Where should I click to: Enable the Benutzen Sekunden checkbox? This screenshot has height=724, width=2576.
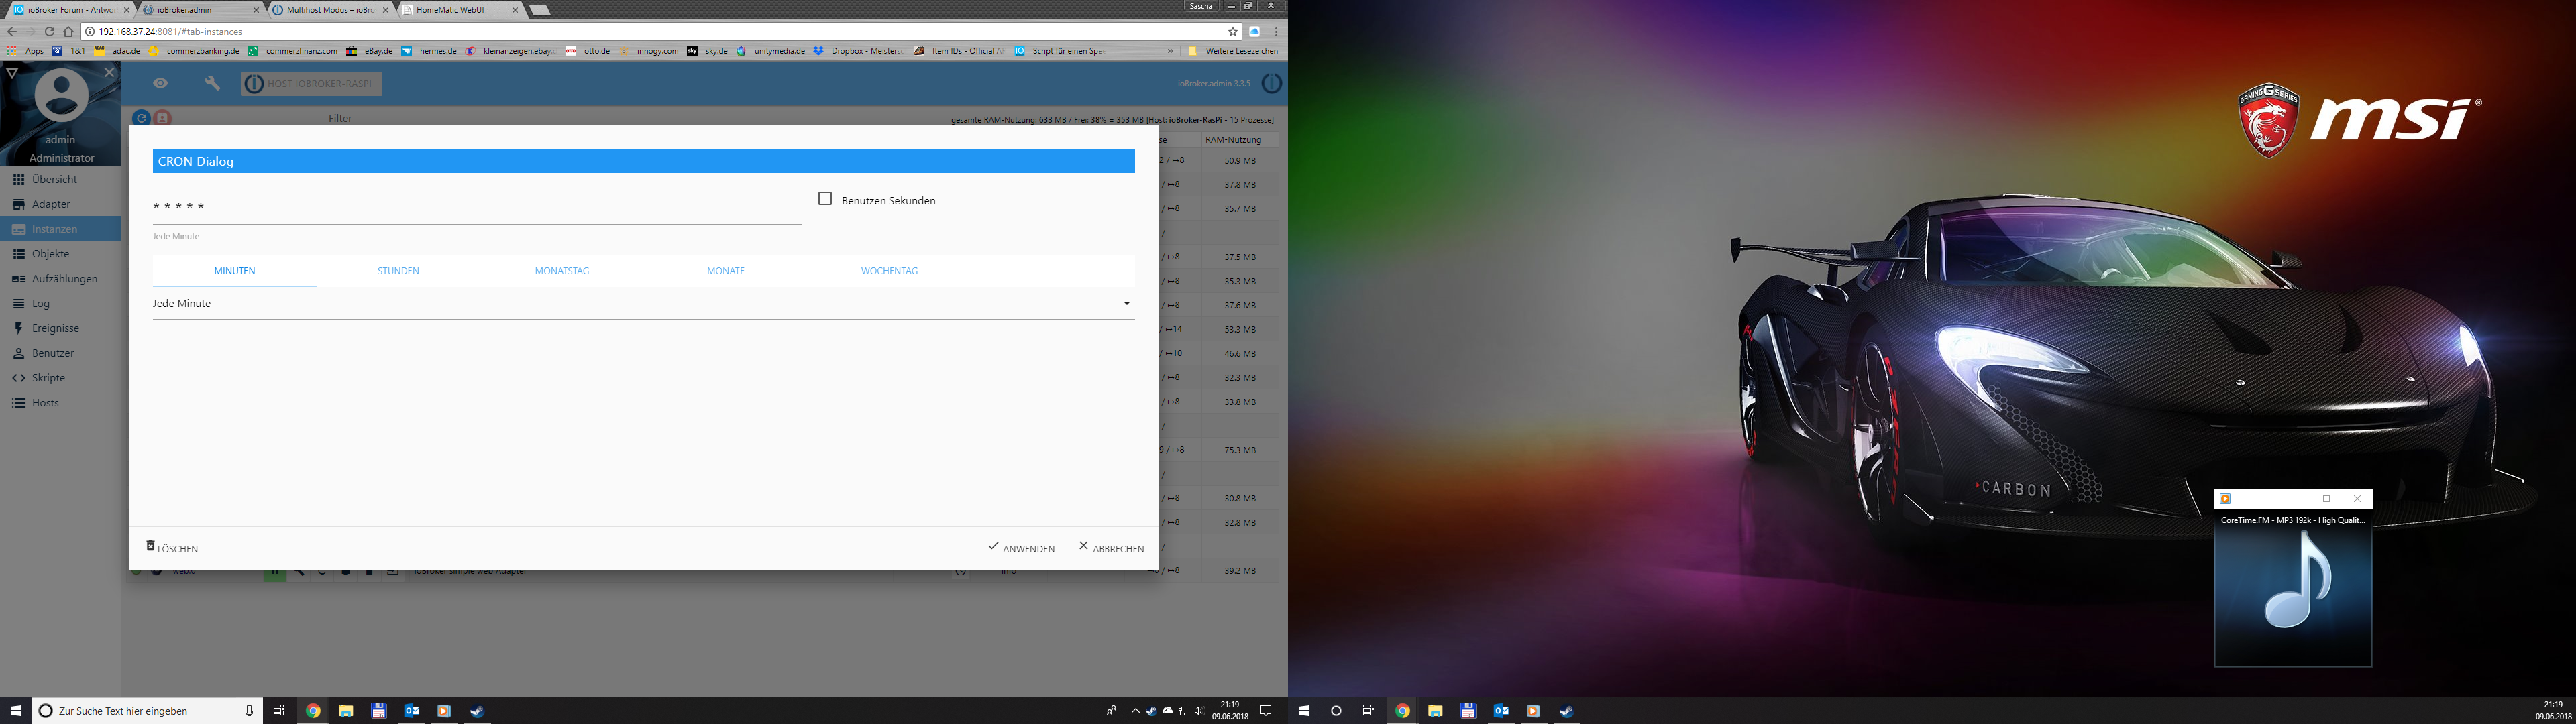tap(825, 199)
